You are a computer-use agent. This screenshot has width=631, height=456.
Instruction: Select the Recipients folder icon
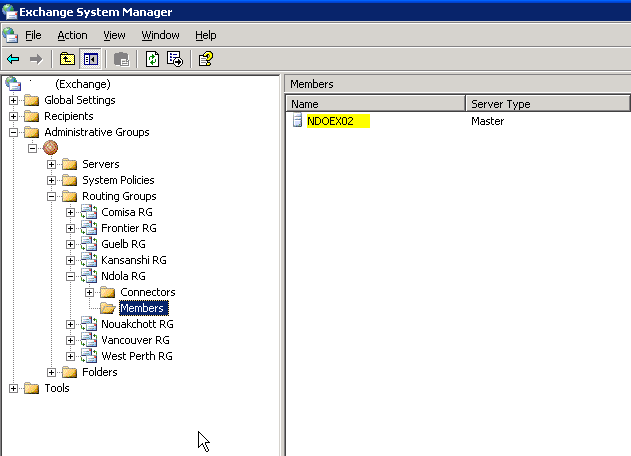[31, 116]
